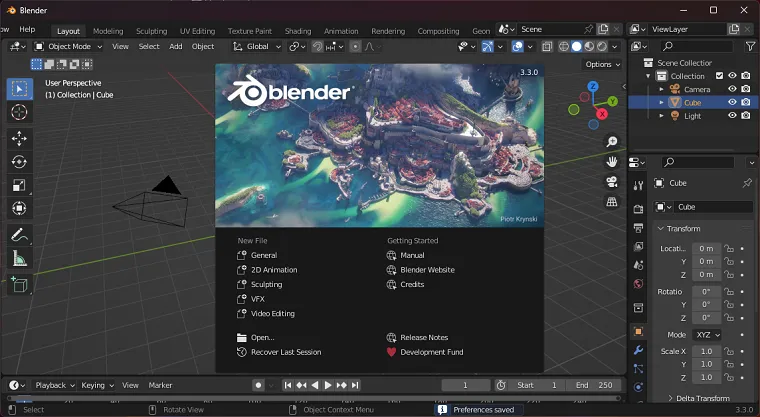Click the pan view hand icon

612,161
